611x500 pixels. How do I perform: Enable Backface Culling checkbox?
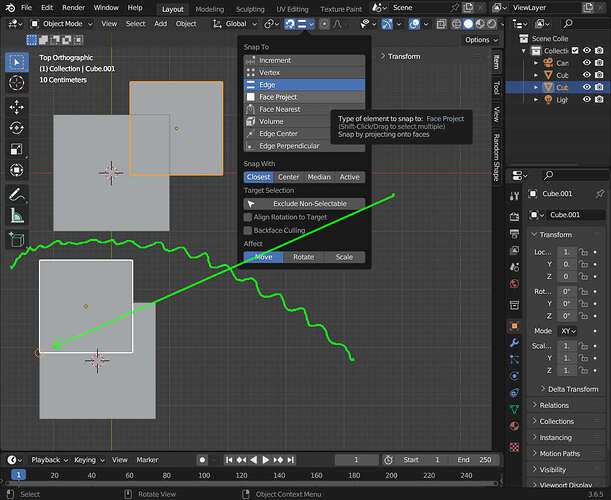[x=248, y=230]
